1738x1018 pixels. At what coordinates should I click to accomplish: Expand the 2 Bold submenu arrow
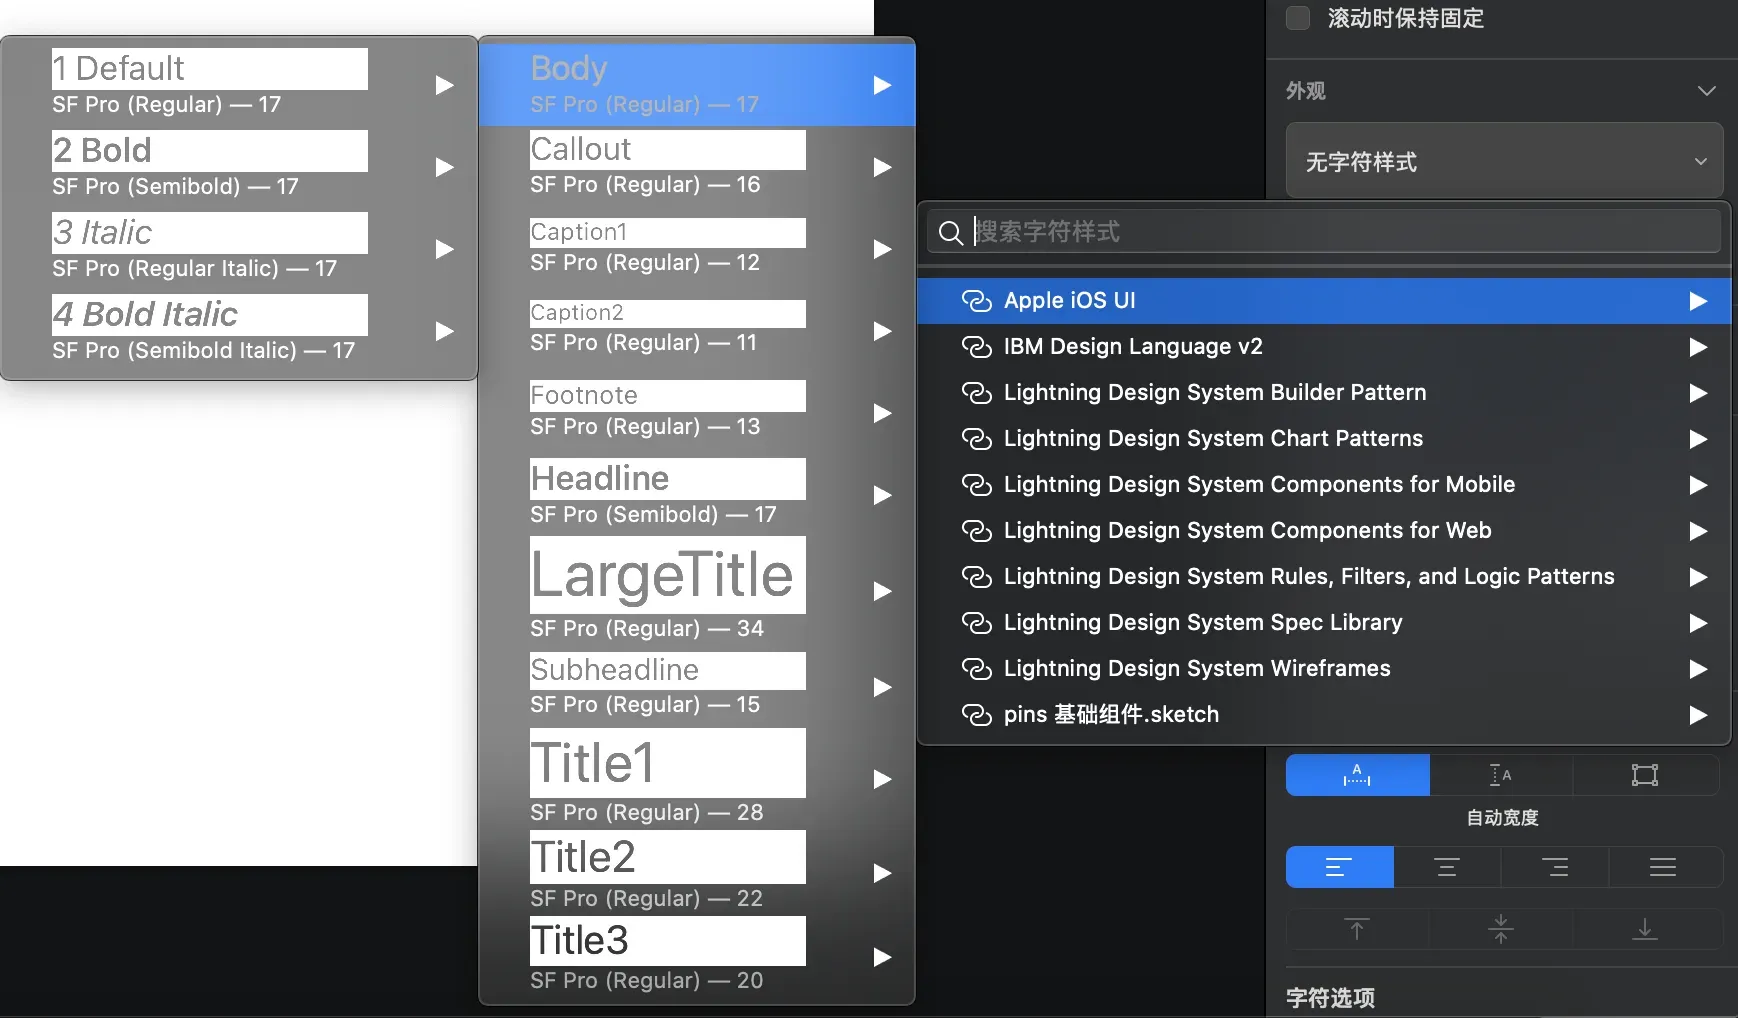445,167
